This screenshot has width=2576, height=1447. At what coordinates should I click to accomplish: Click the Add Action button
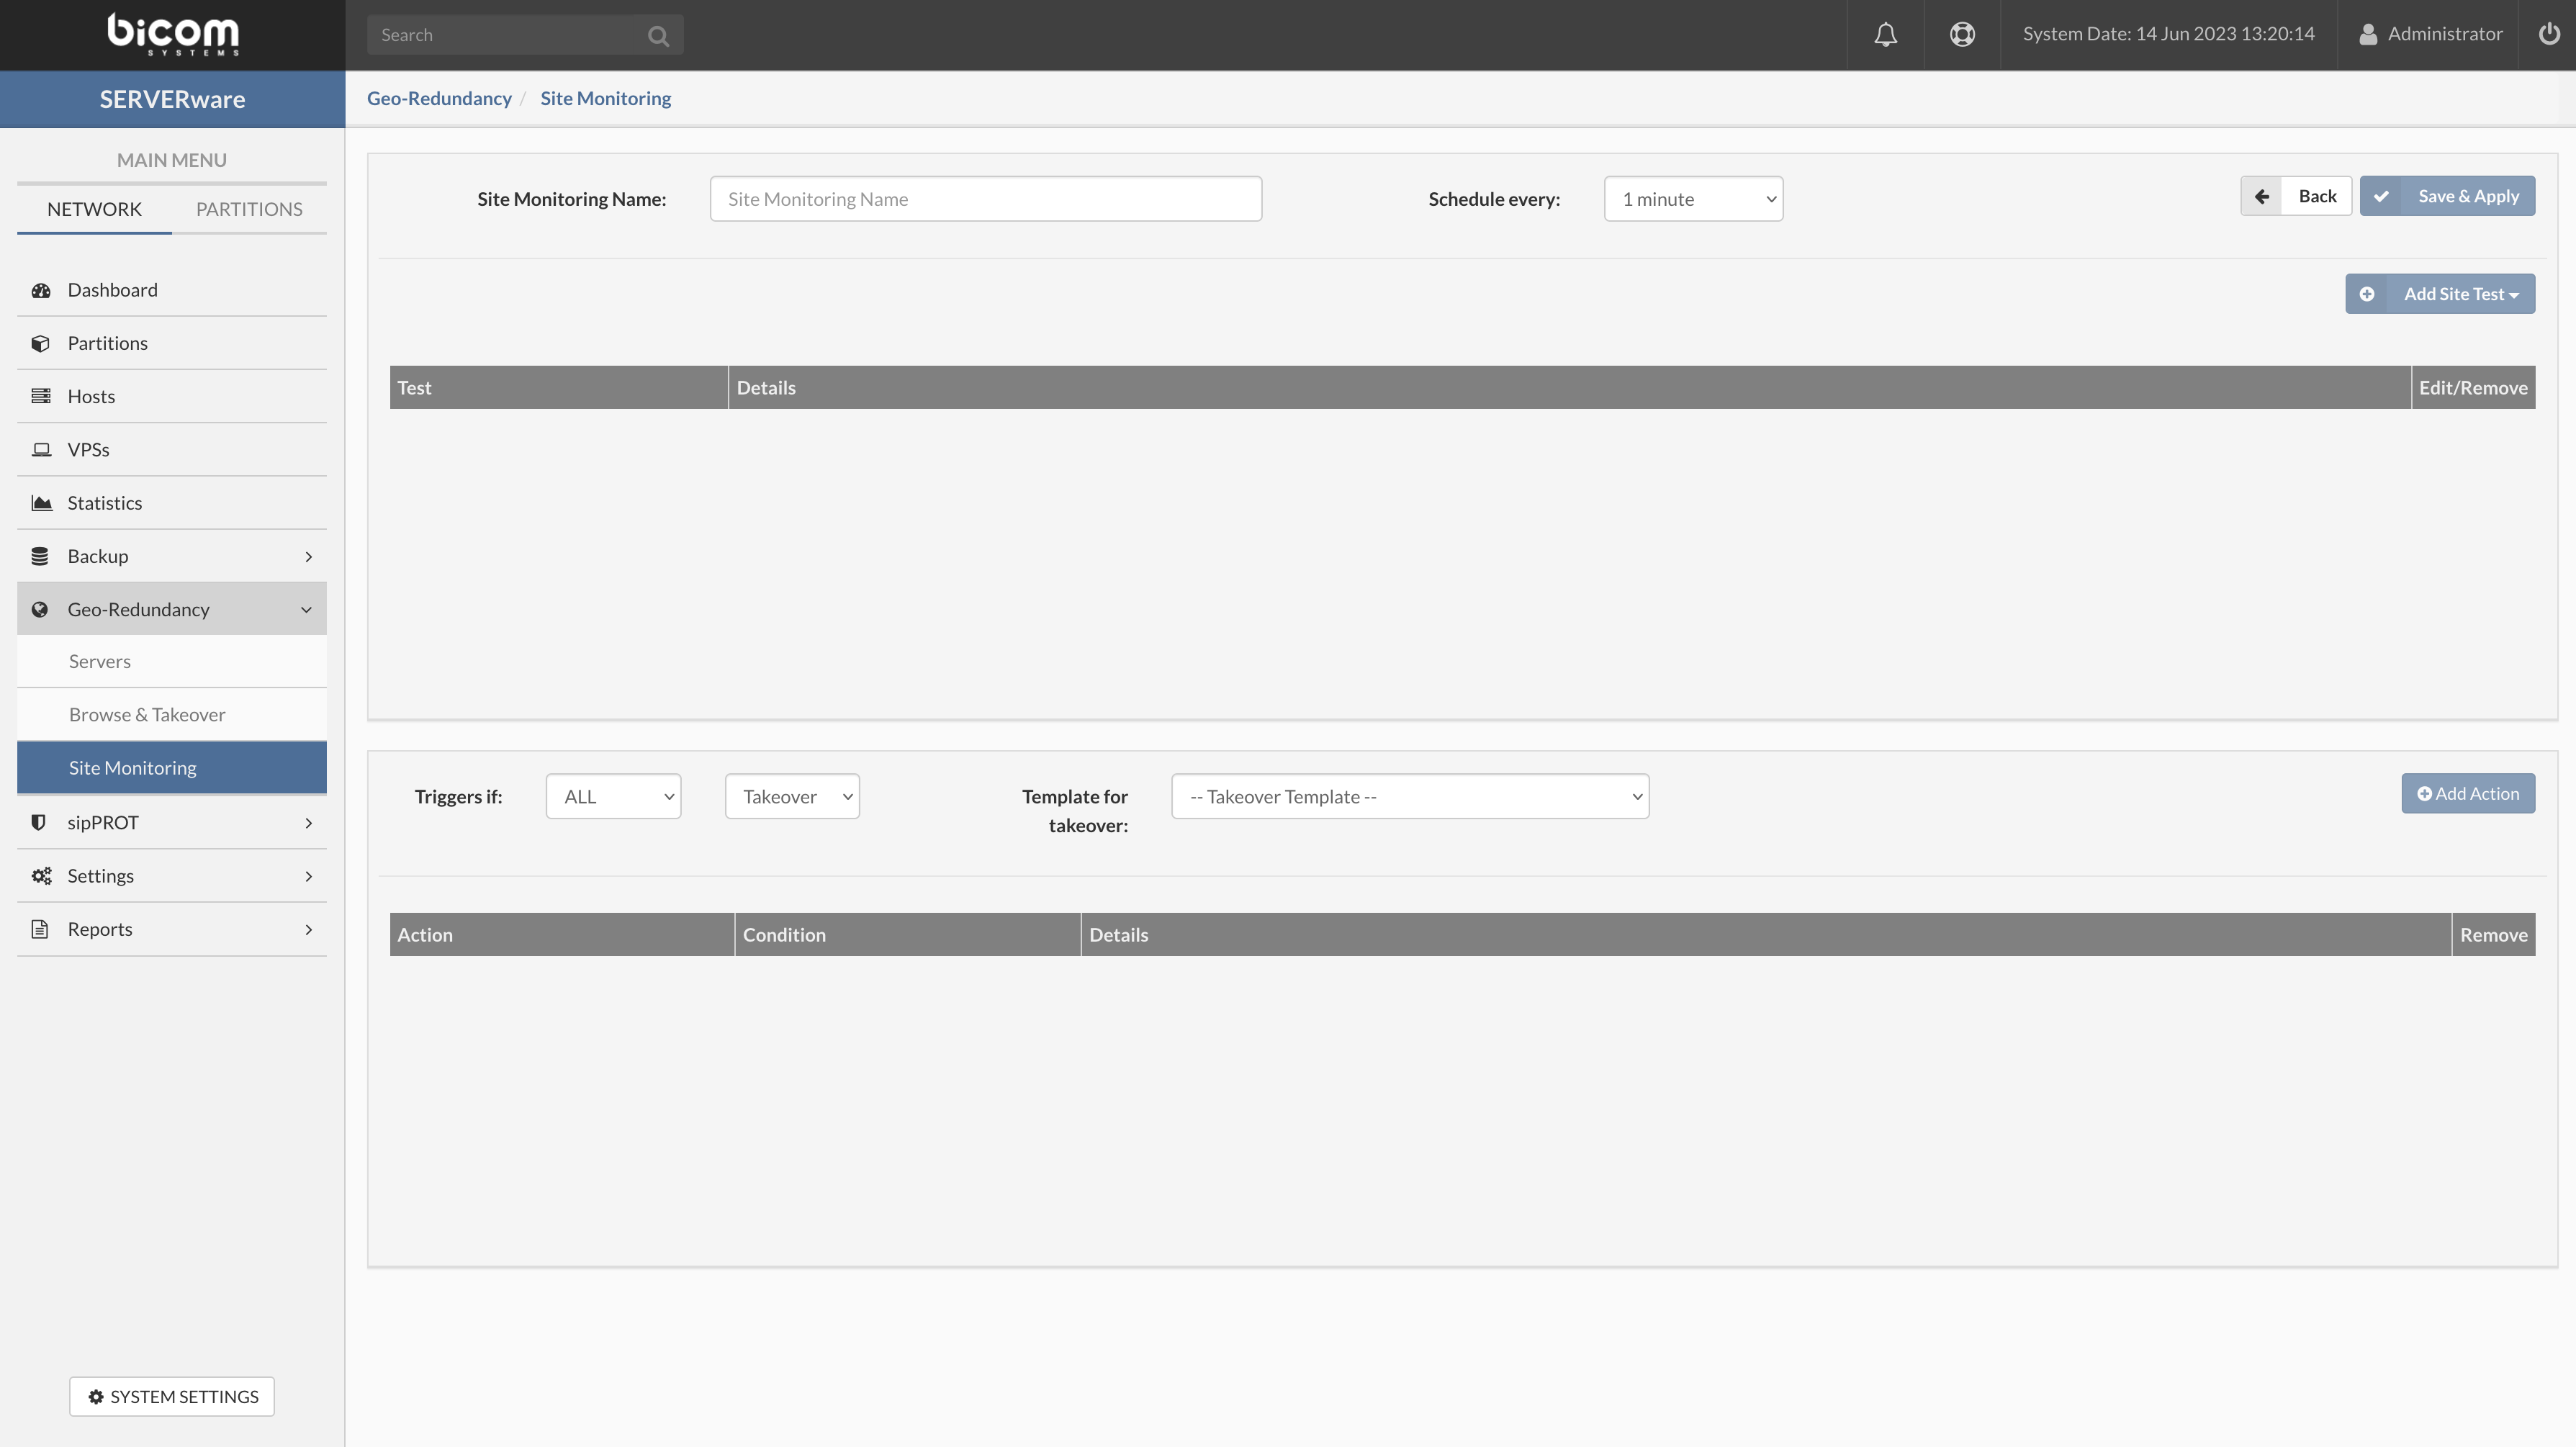[x=2468, y=794]
